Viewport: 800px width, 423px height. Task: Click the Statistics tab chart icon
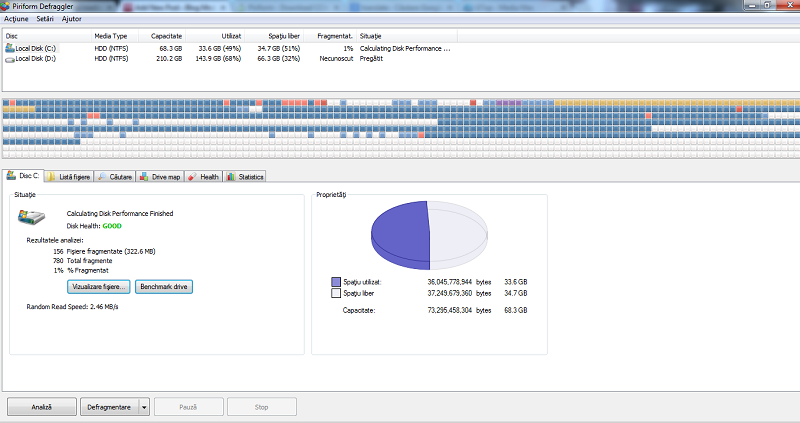point(231,177)
